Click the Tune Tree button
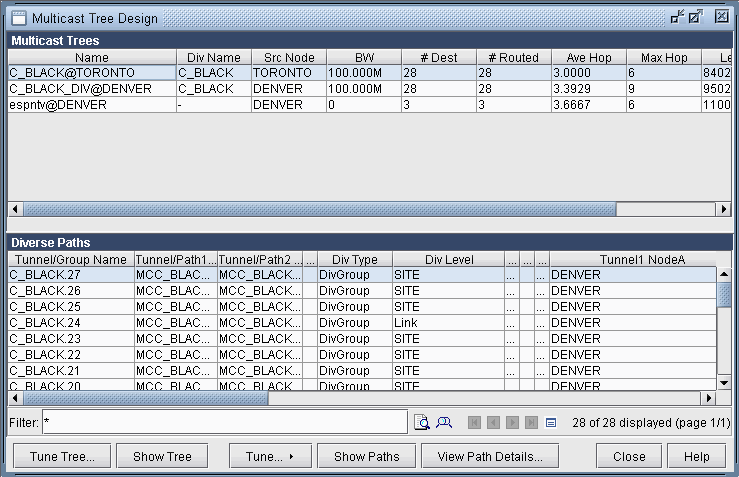 62,456
